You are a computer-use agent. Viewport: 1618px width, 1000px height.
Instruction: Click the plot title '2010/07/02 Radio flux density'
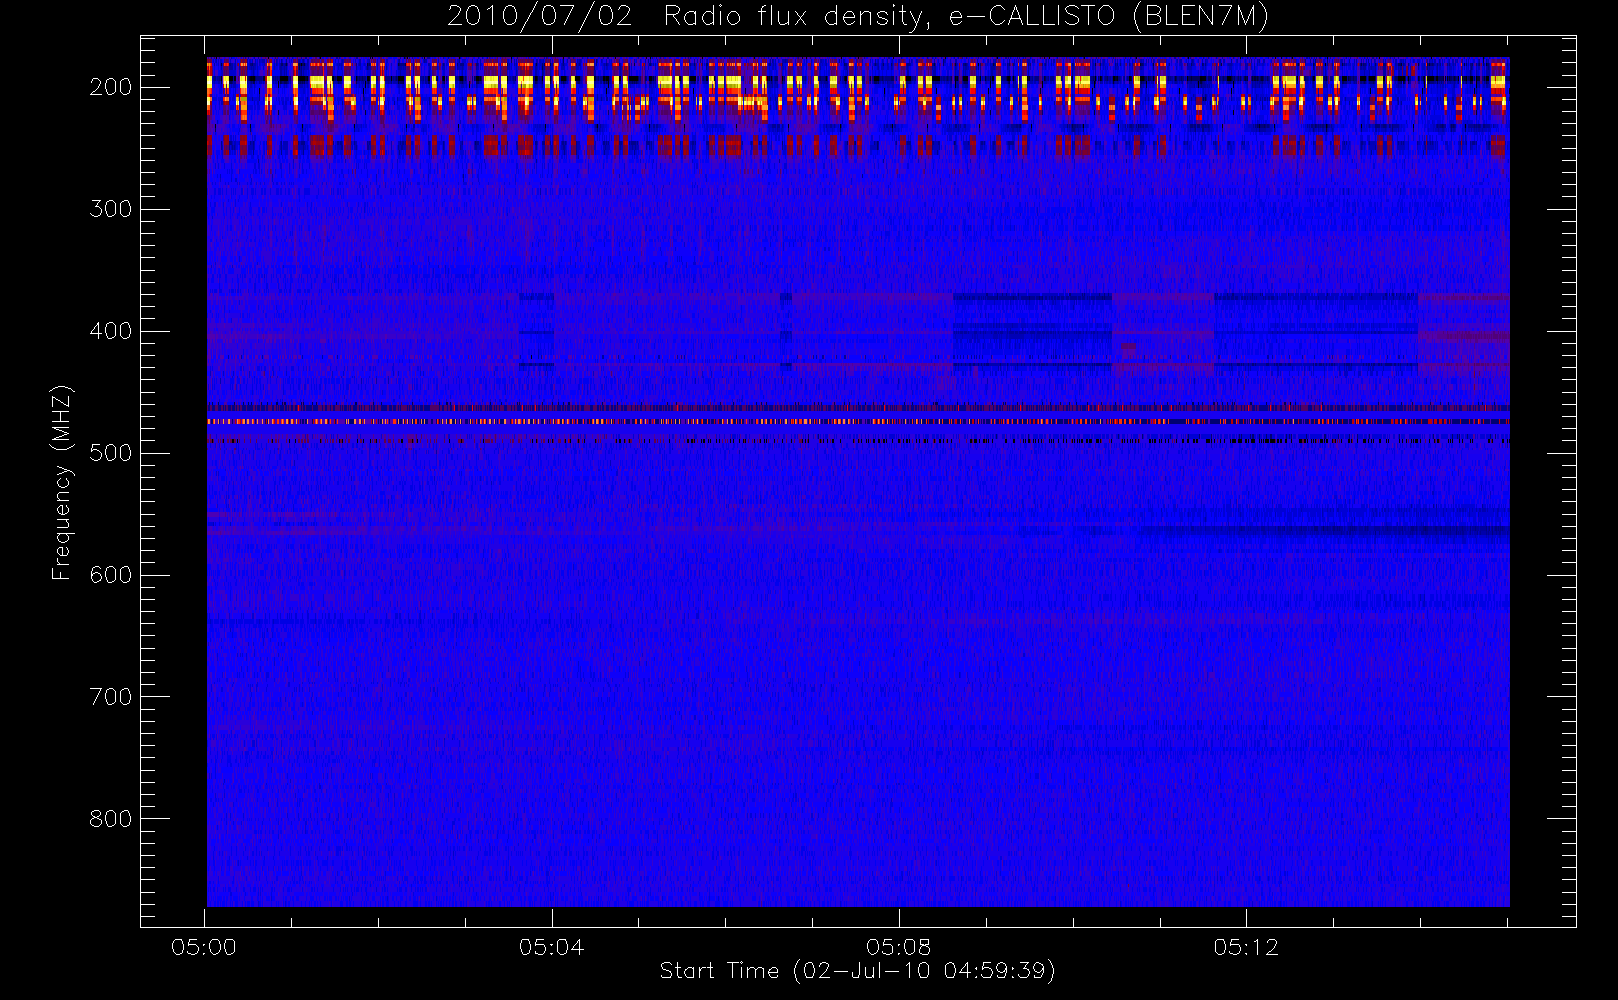click(857, 17)
